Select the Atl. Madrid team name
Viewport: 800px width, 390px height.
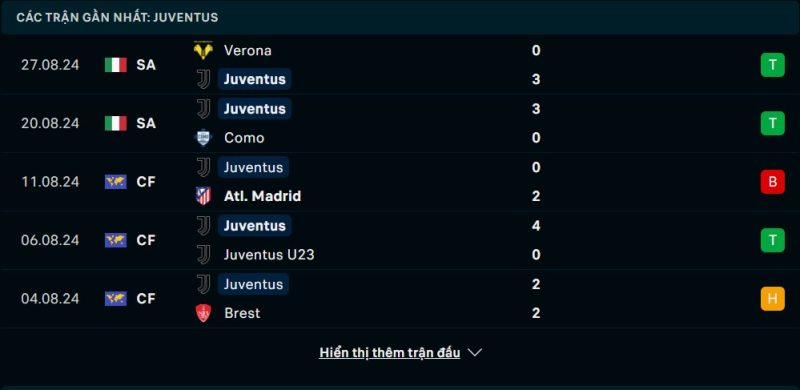(262, 197)
